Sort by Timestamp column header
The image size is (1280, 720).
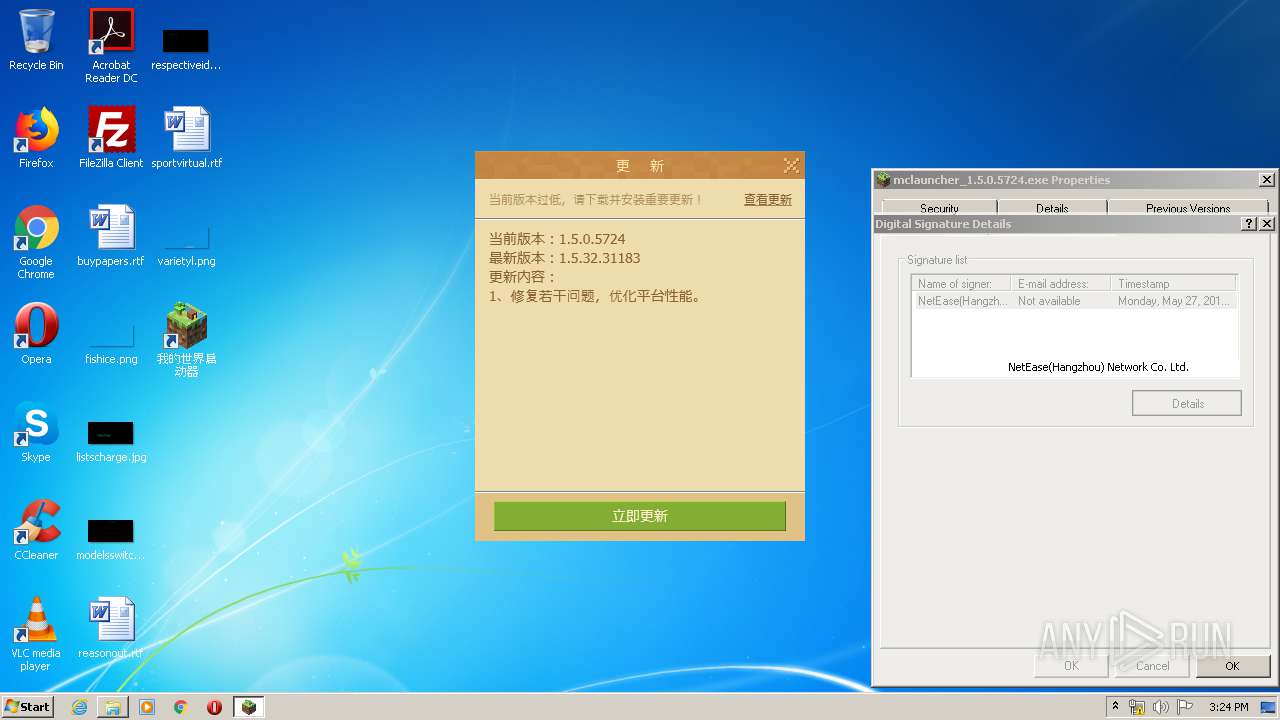1174,284
